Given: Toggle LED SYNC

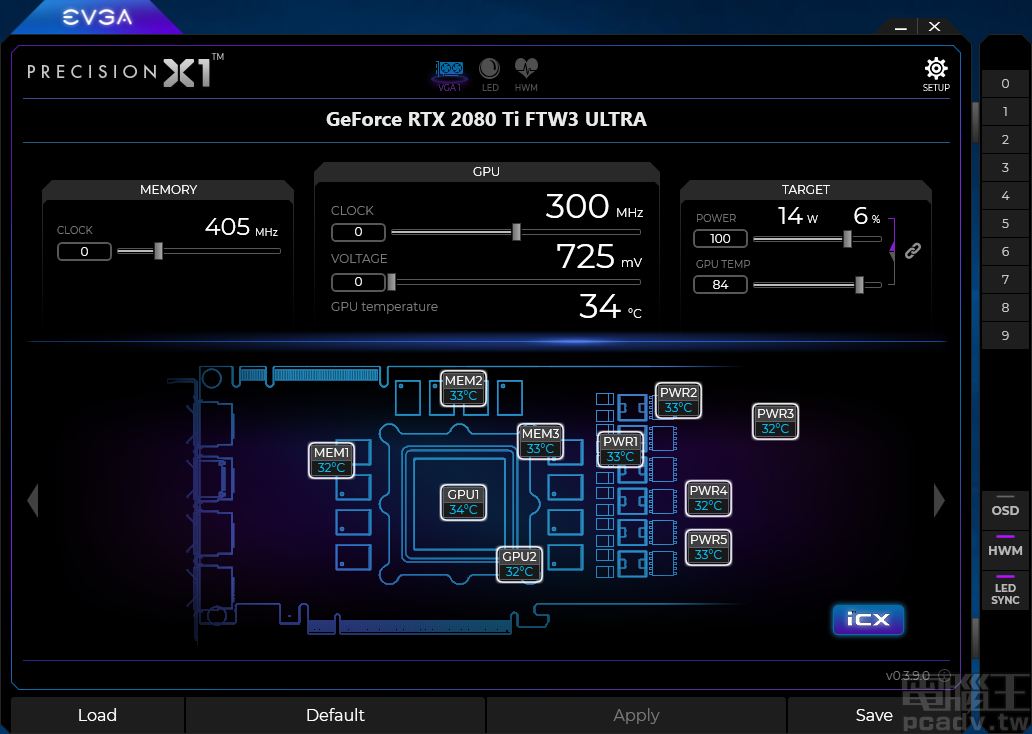Looking at the screenshot, I should (1005, 591).
